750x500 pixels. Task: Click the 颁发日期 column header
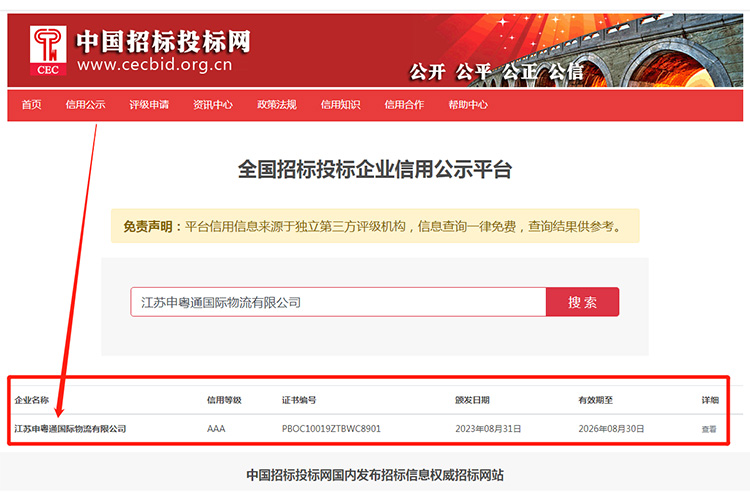pos(472,400)
